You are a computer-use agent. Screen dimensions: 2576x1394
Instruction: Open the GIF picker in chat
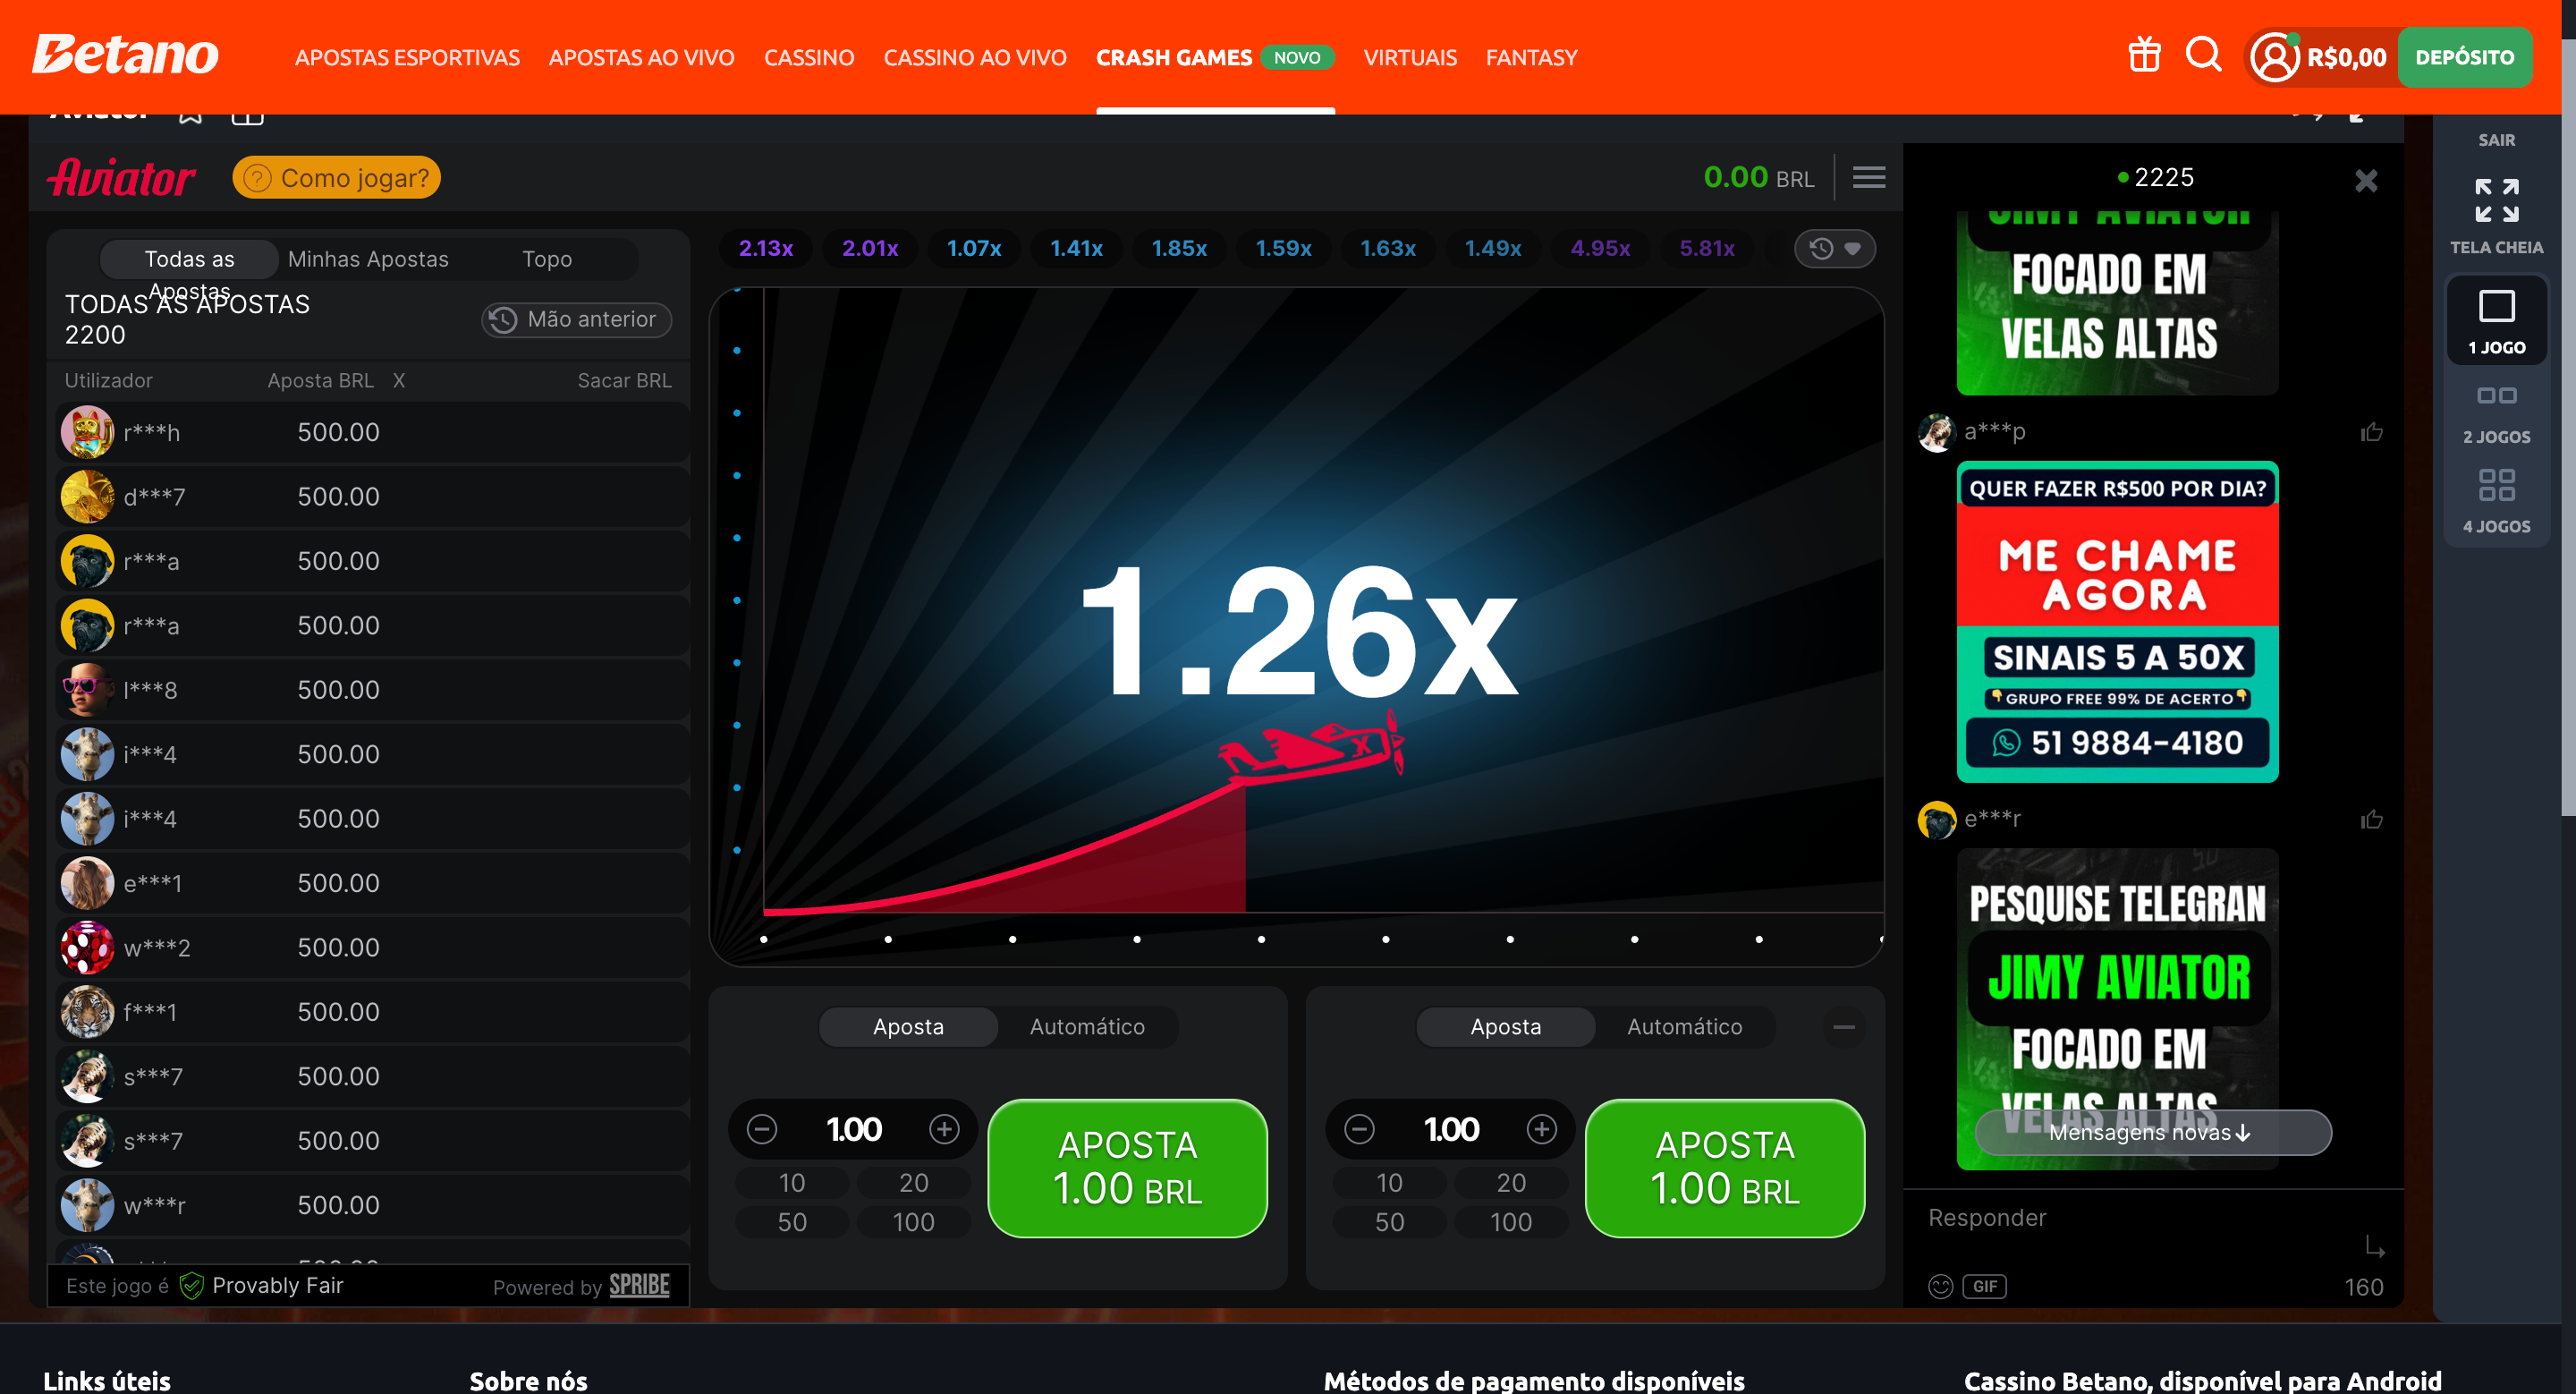(1984, 1286)
